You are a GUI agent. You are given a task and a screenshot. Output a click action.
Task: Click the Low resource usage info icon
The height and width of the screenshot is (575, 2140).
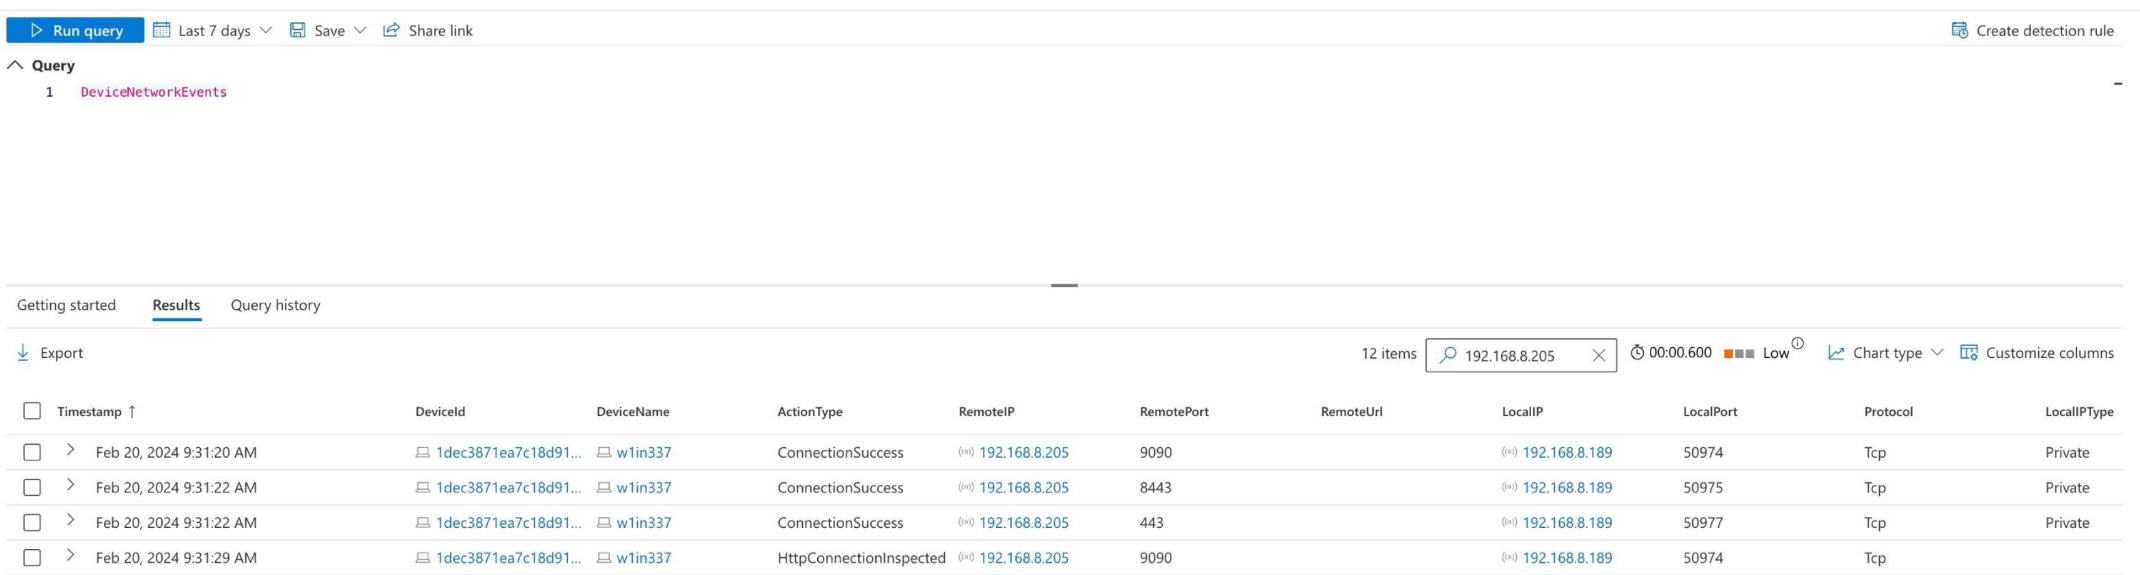[1798, 344]
